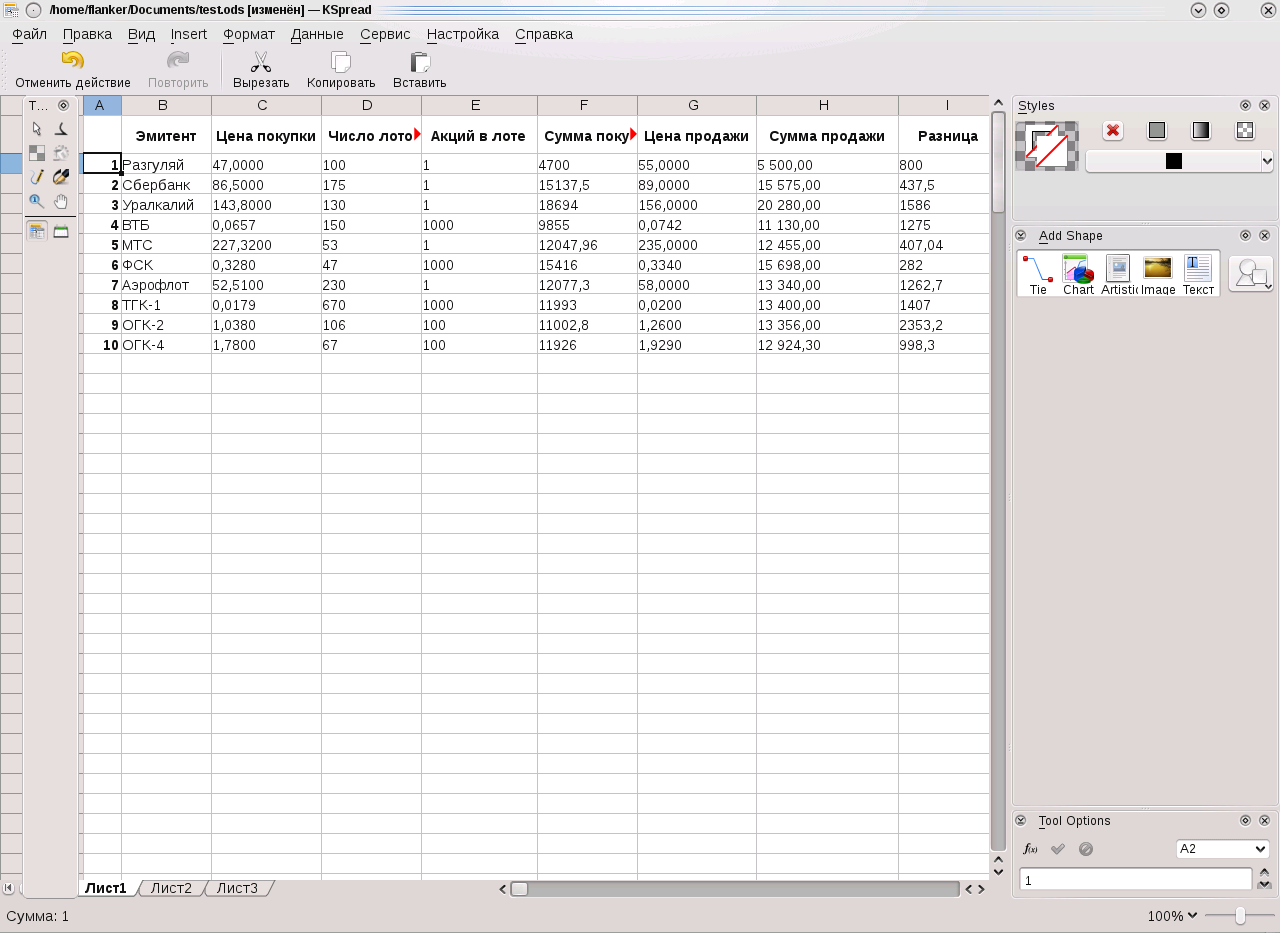Click the Paste (Вставить) toolbar icon
1280x933 pixels.
[420, 62]
